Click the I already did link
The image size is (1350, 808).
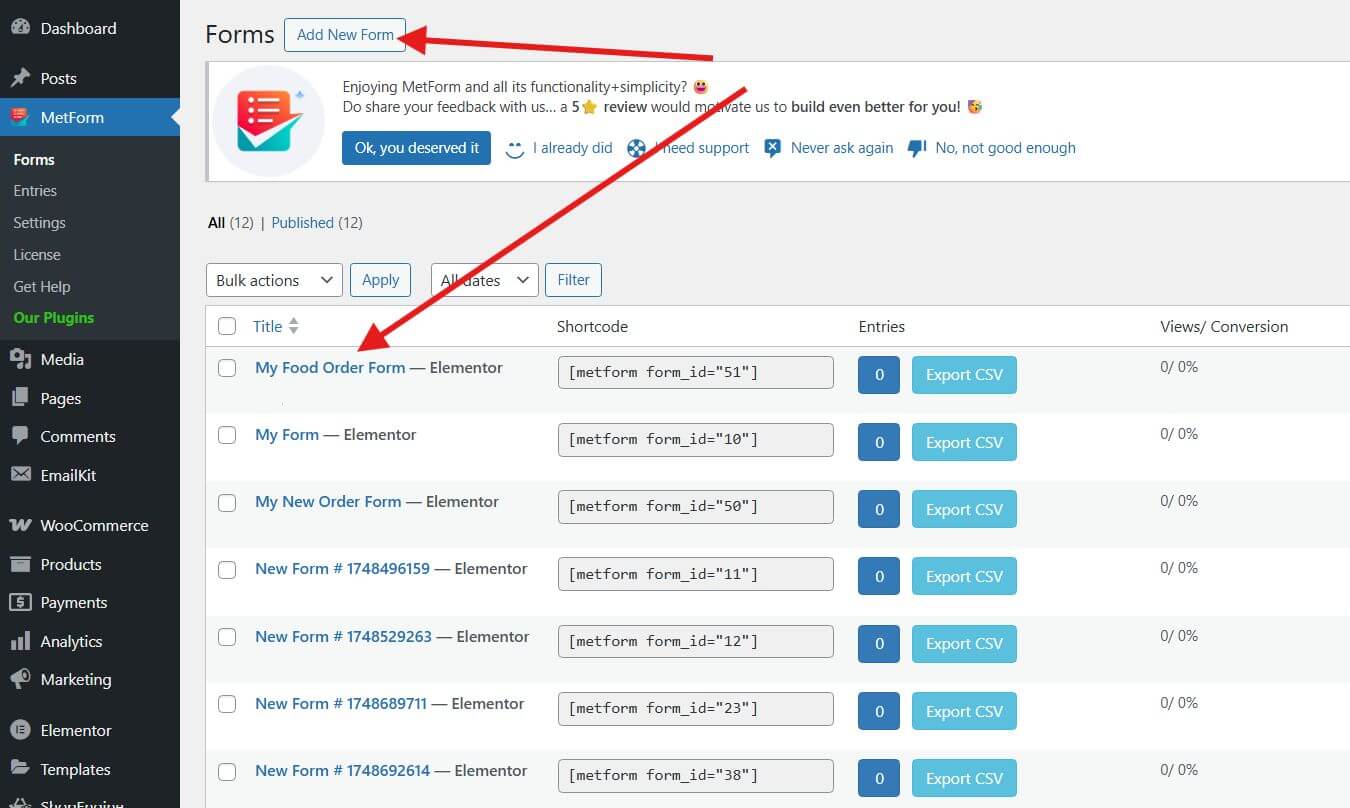pyautogui.click(x=572, y=148)
